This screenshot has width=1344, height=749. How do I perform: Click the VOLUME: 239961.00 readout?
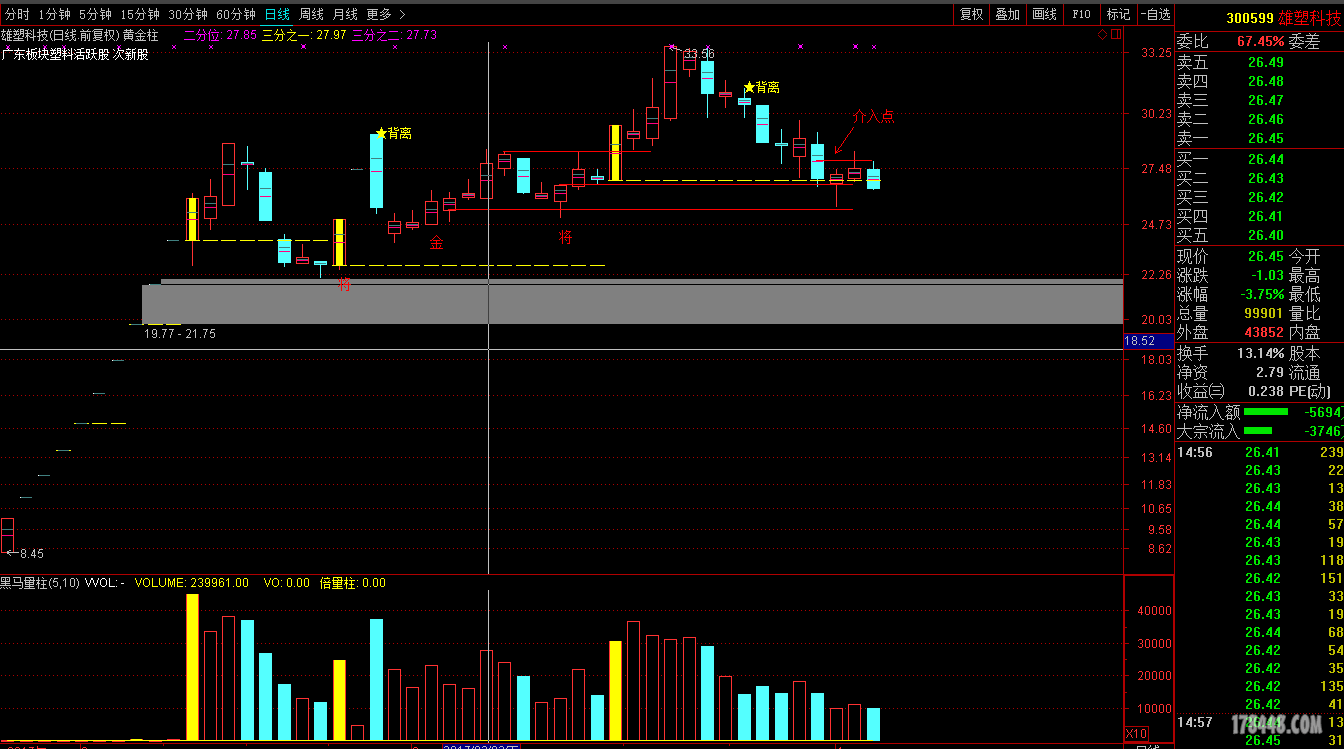(x=192, y=582)
